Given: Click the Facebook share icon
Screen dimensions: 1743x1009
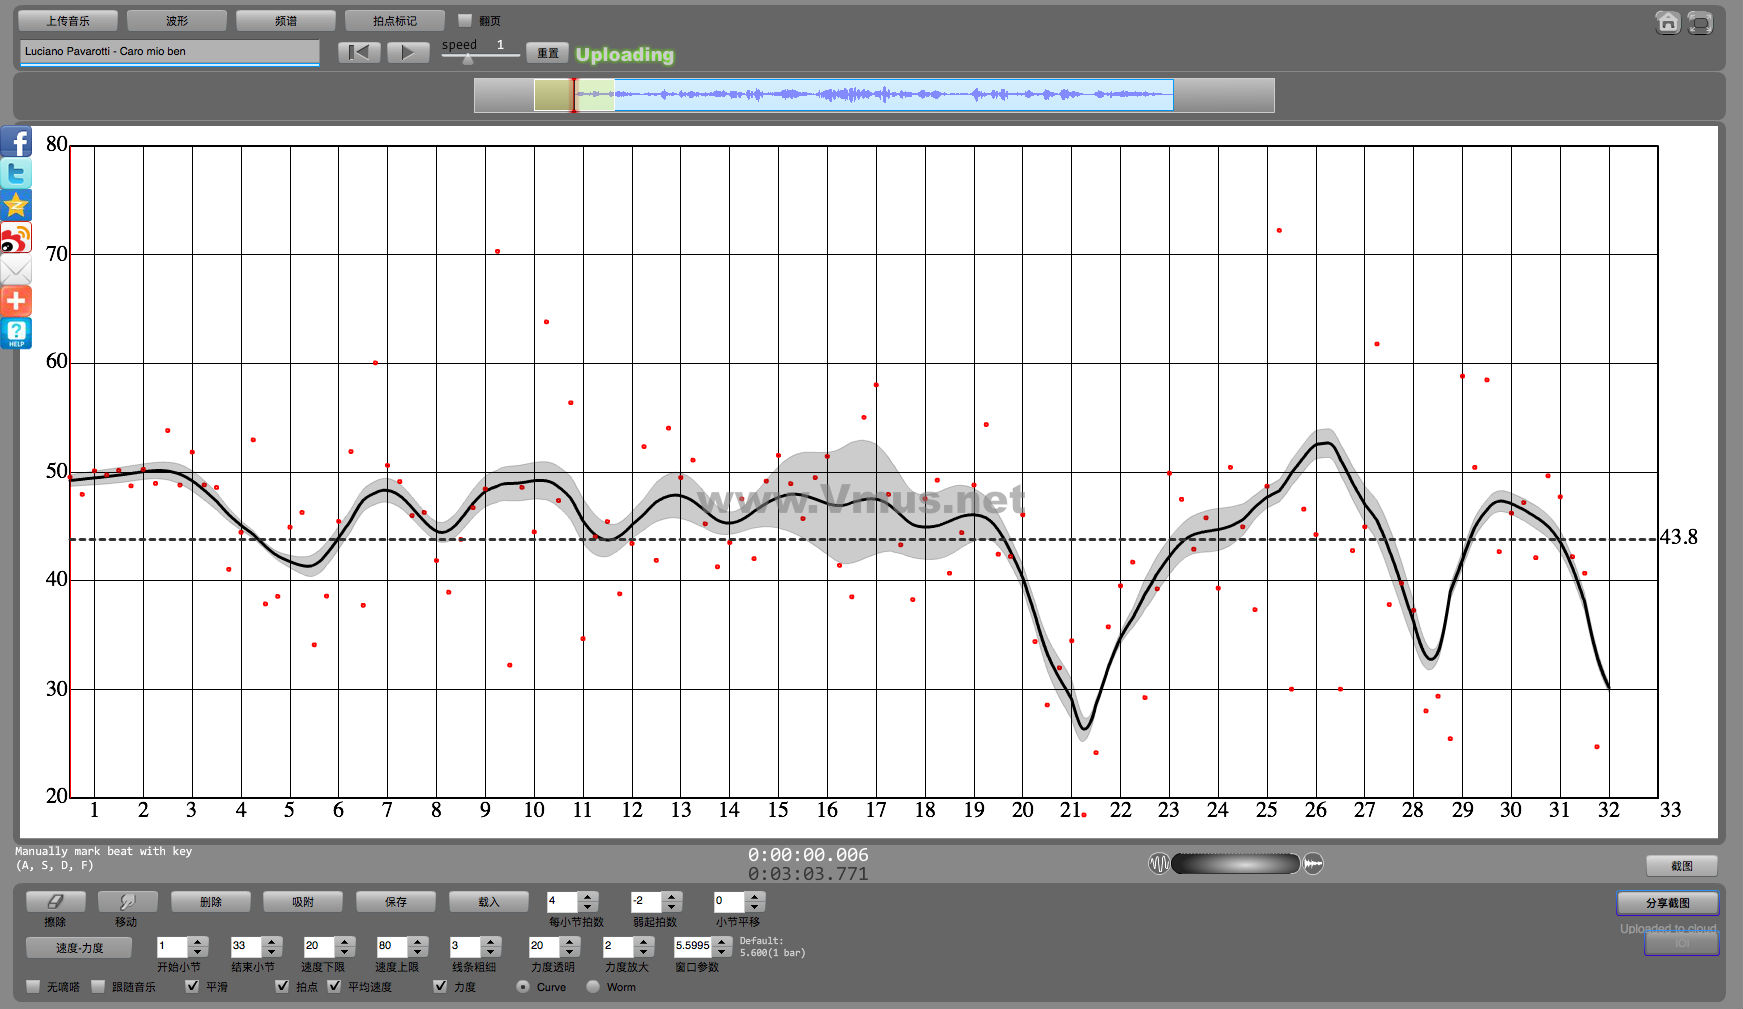Looking at the screenshot, I should click(x=16, y=141).
